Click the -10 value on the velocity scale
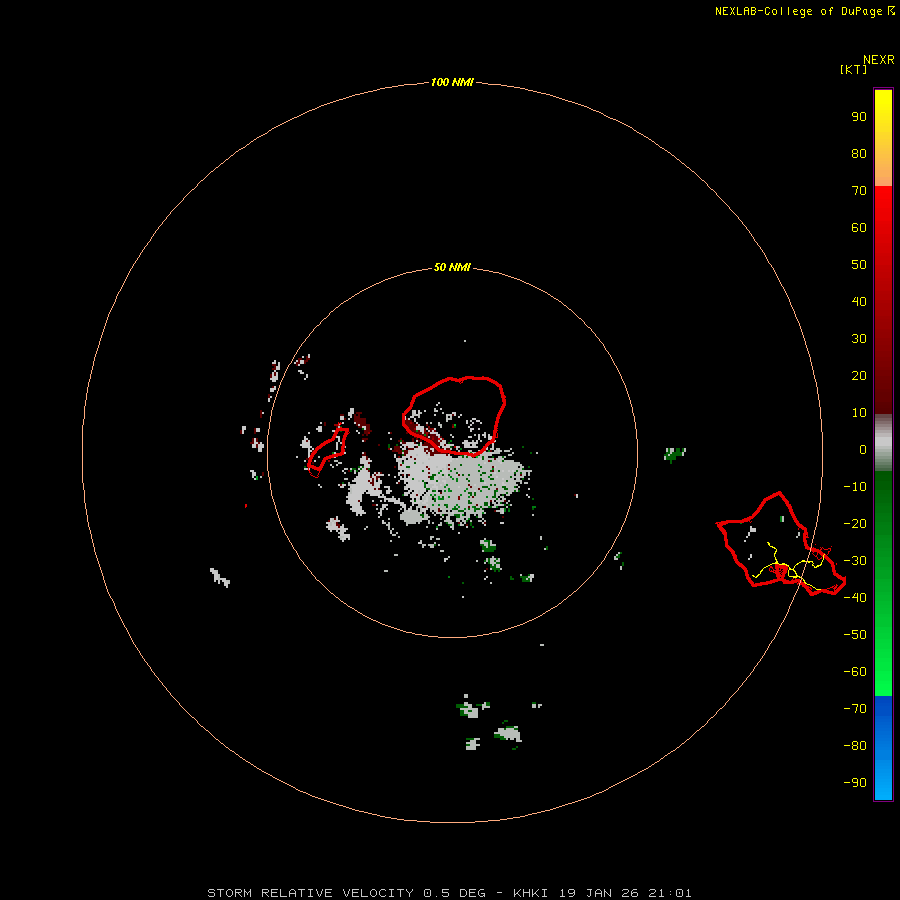The width and height of the screenshot is (900, 900). click(855, 487)
